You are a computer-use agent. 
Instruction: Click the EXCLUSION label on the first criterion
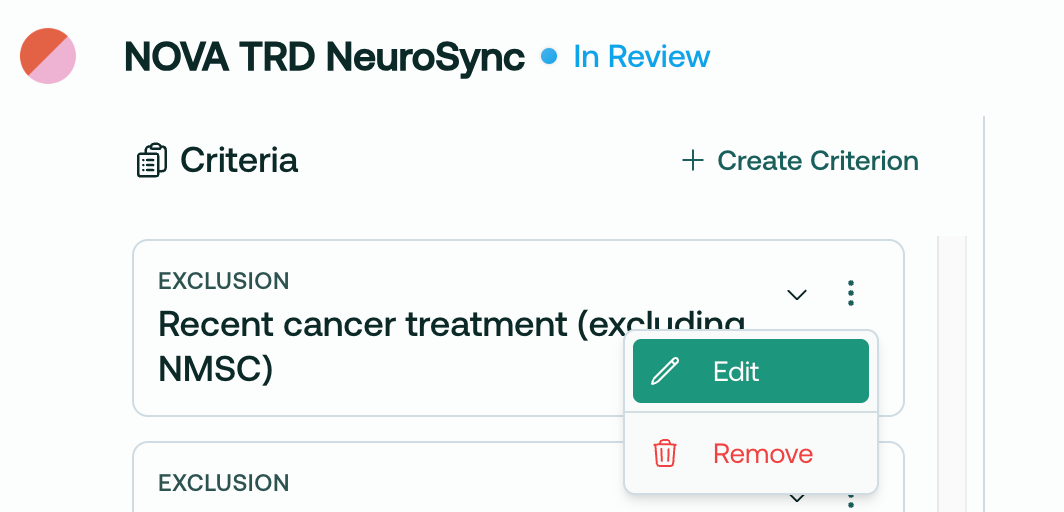(224, 281)
